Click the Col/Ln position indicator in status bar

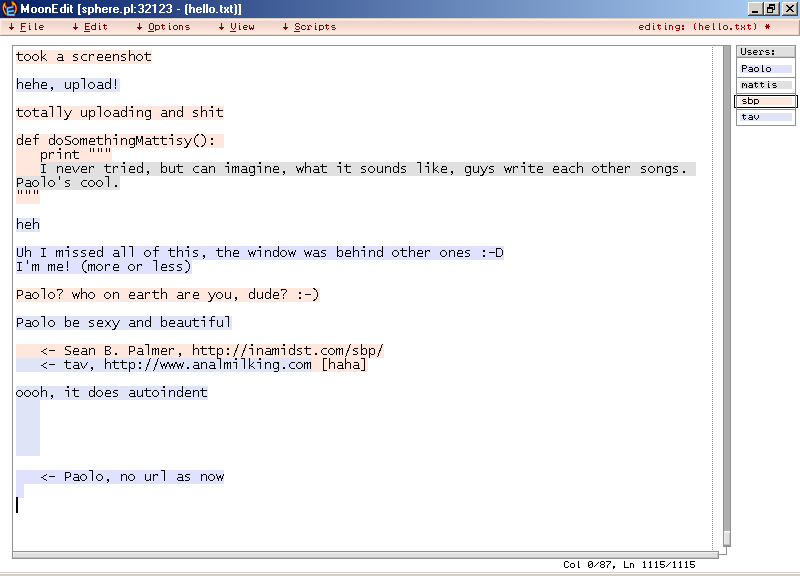[628, 565]
